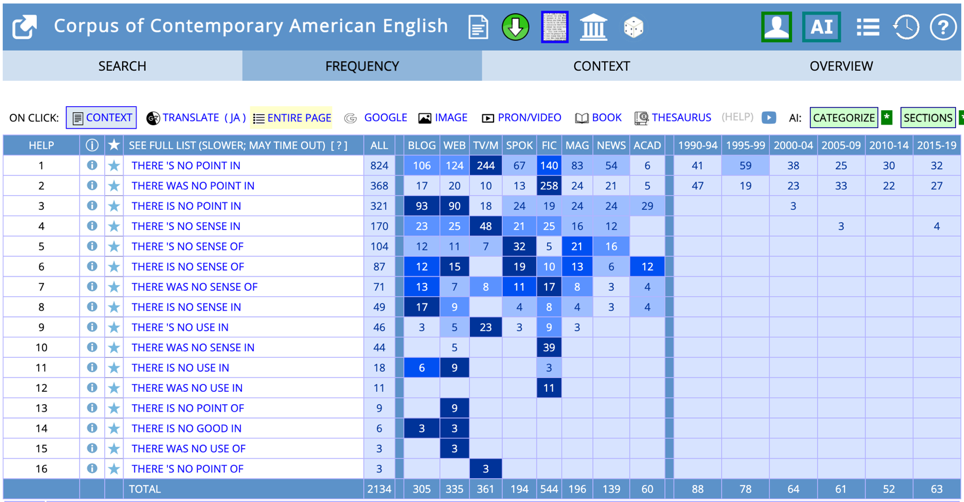Click info icon for THERE IS NO POINT IN
Viewport: 964px width, 502px height.
click(92, 206)
